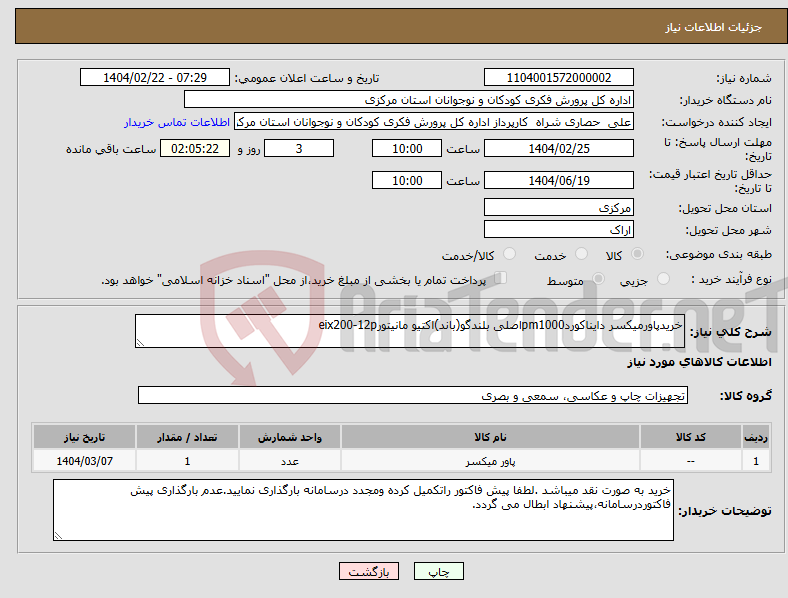Click the general description text area

pos(410,331)
